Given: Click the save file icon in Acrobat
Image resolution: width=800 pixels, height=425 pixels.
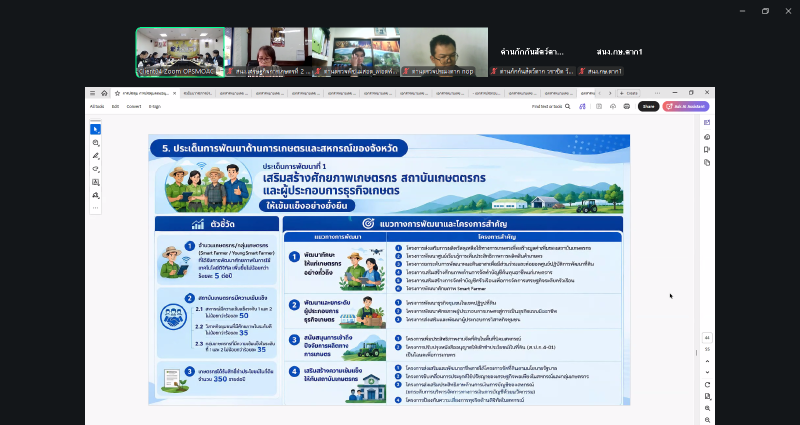Looking at the screenshot, I should point(599,107).
